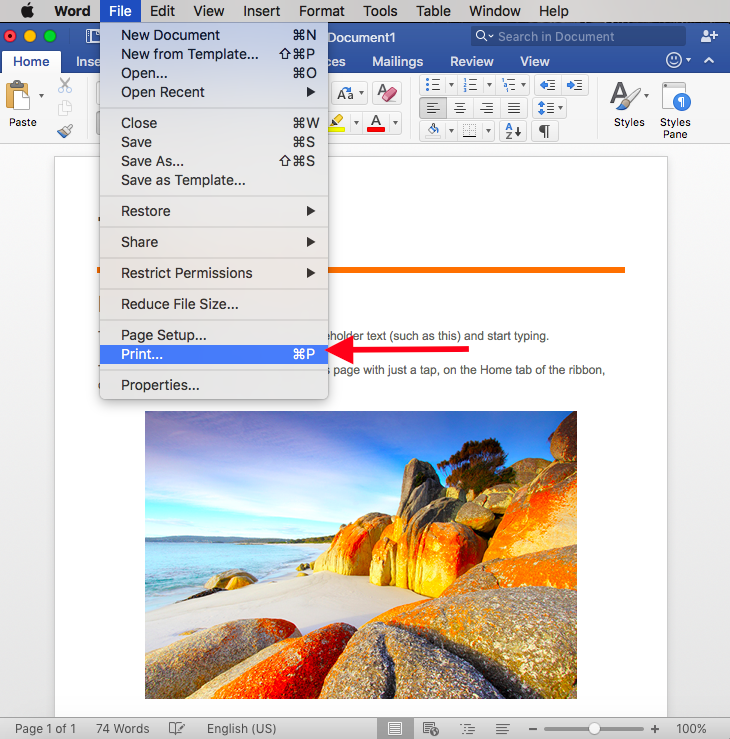Click the zoom slider handle
Image resolution: width=730 pixels, height=739 pixels.
click(x=594, y=729)
